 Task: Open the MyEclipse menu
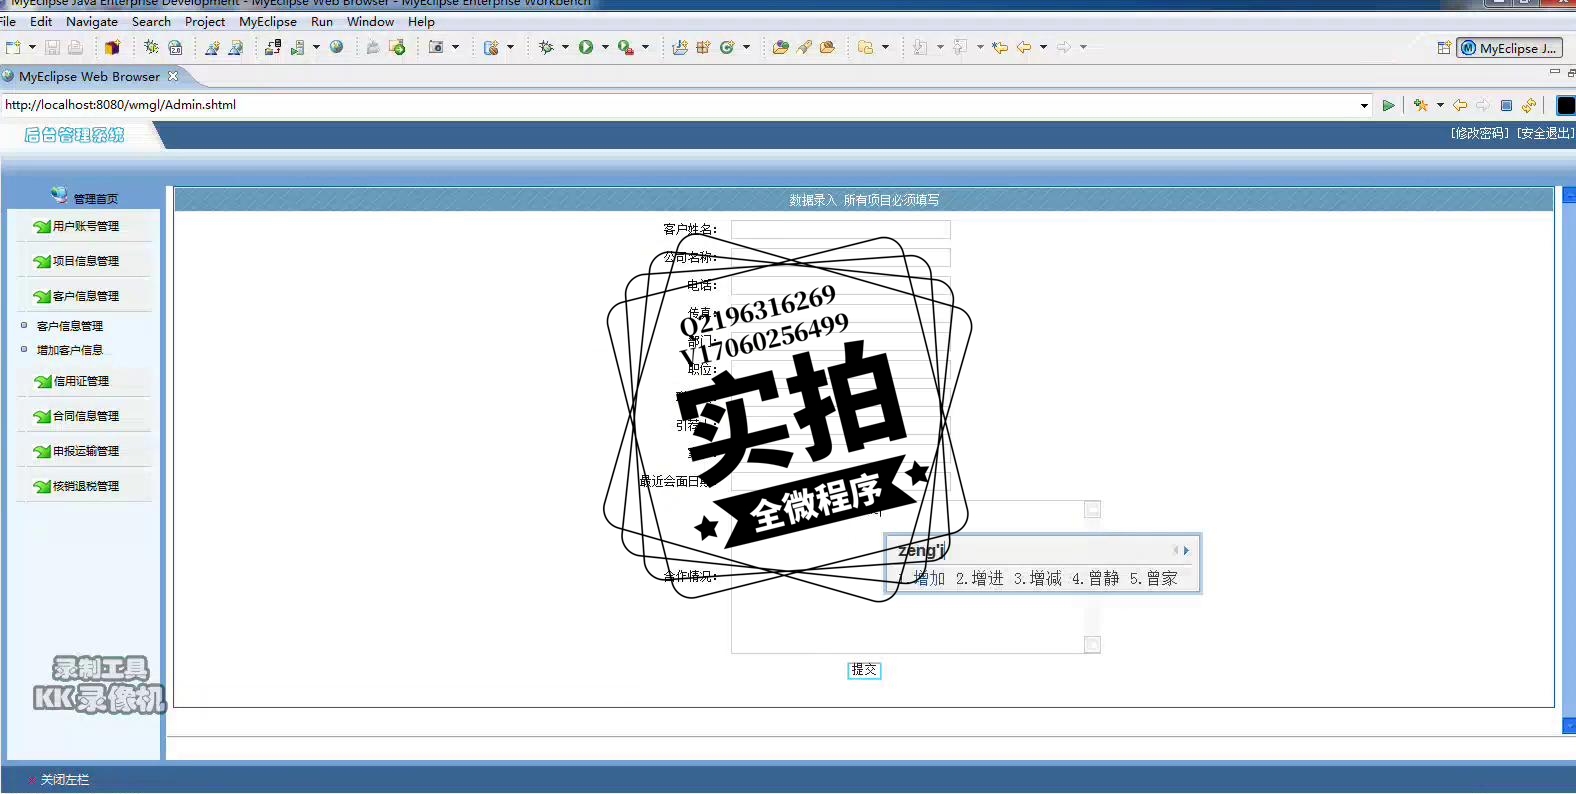click(268, 21)
